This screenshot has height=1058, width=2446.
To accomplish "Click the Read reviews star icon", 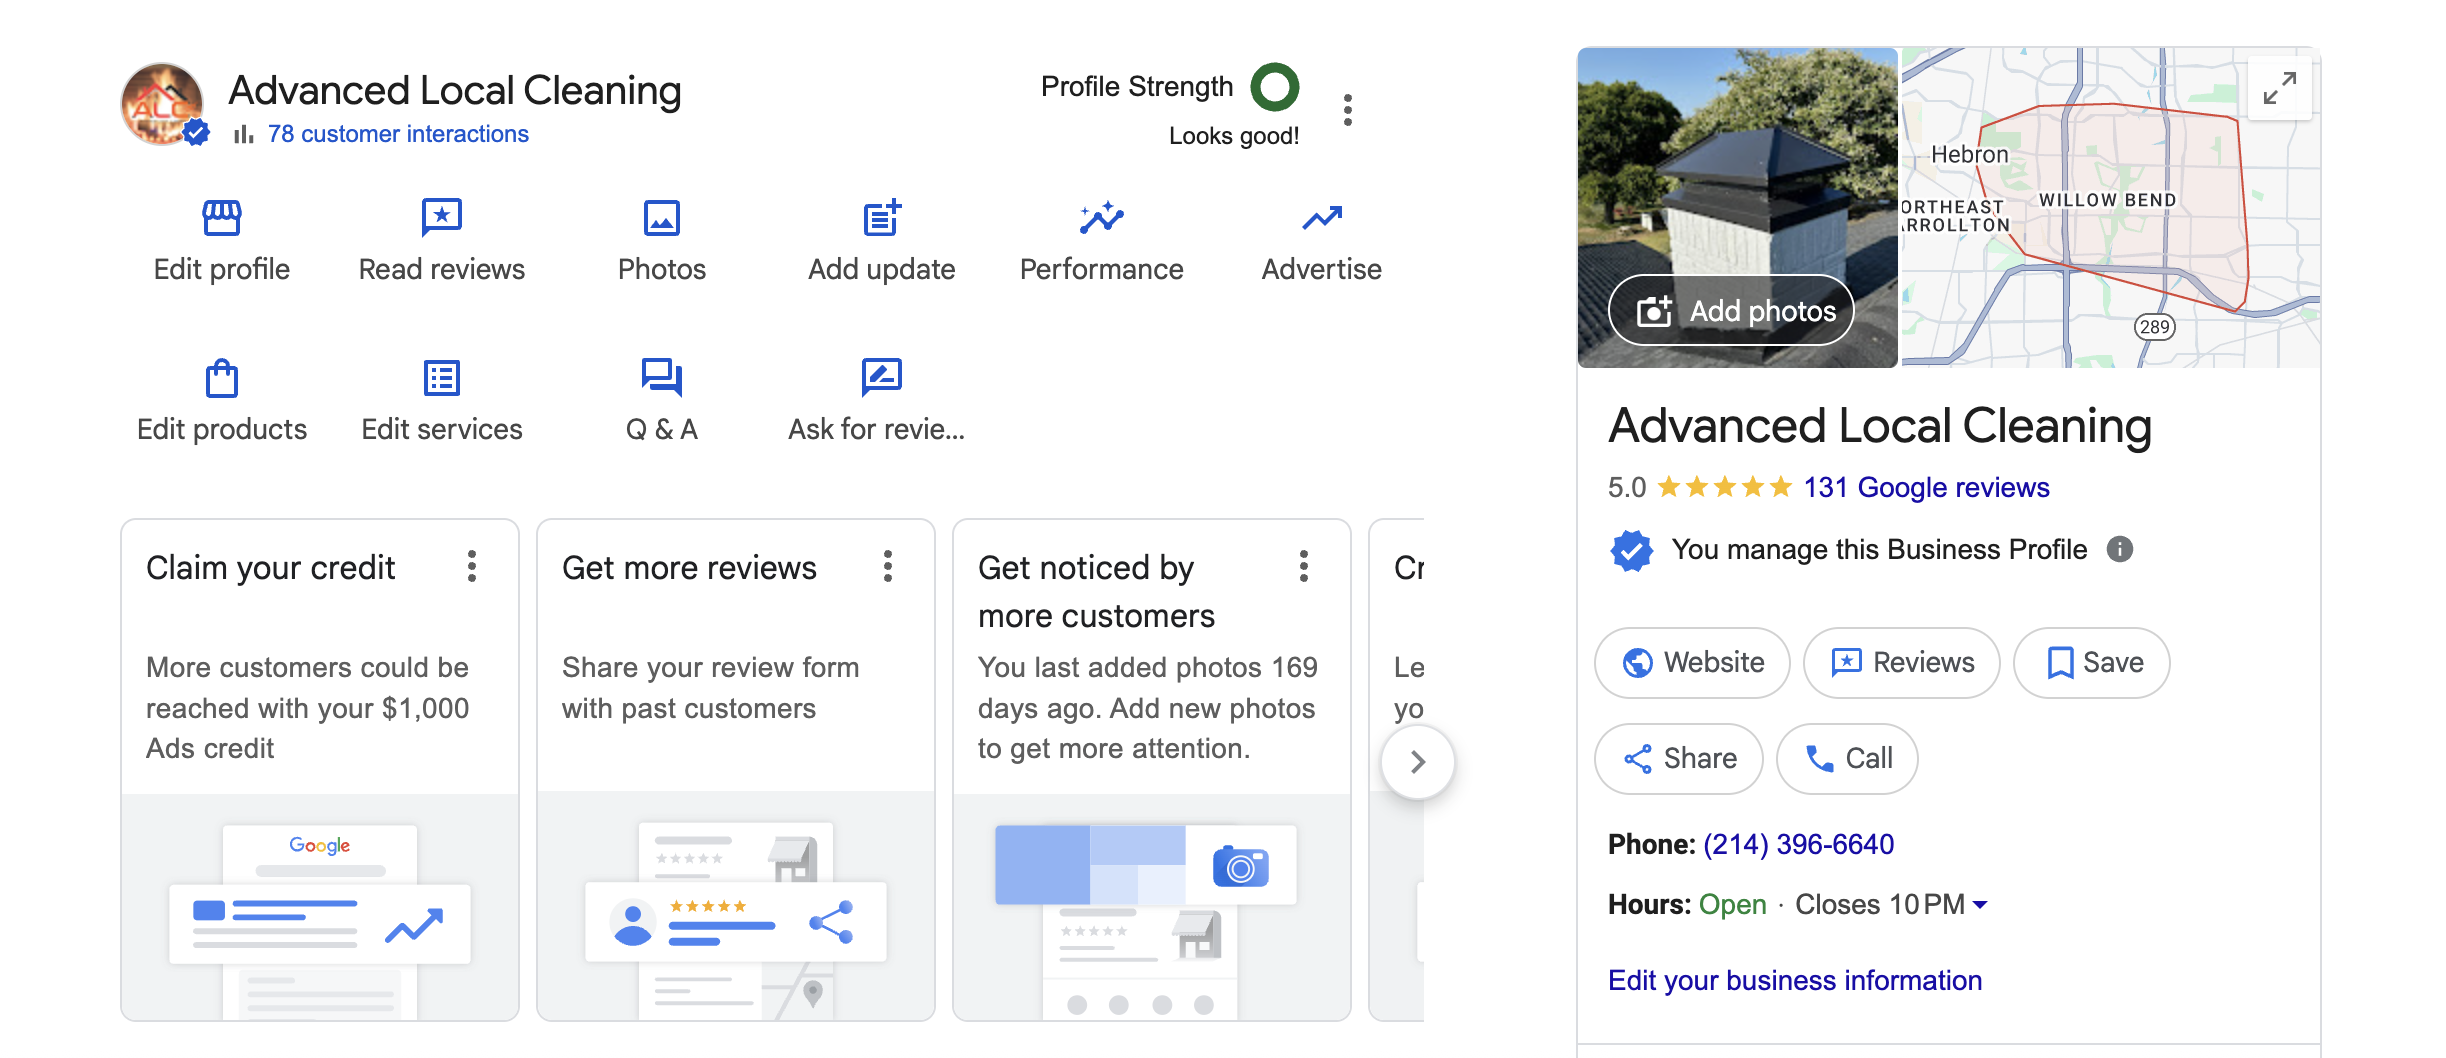I will [441, 217].
